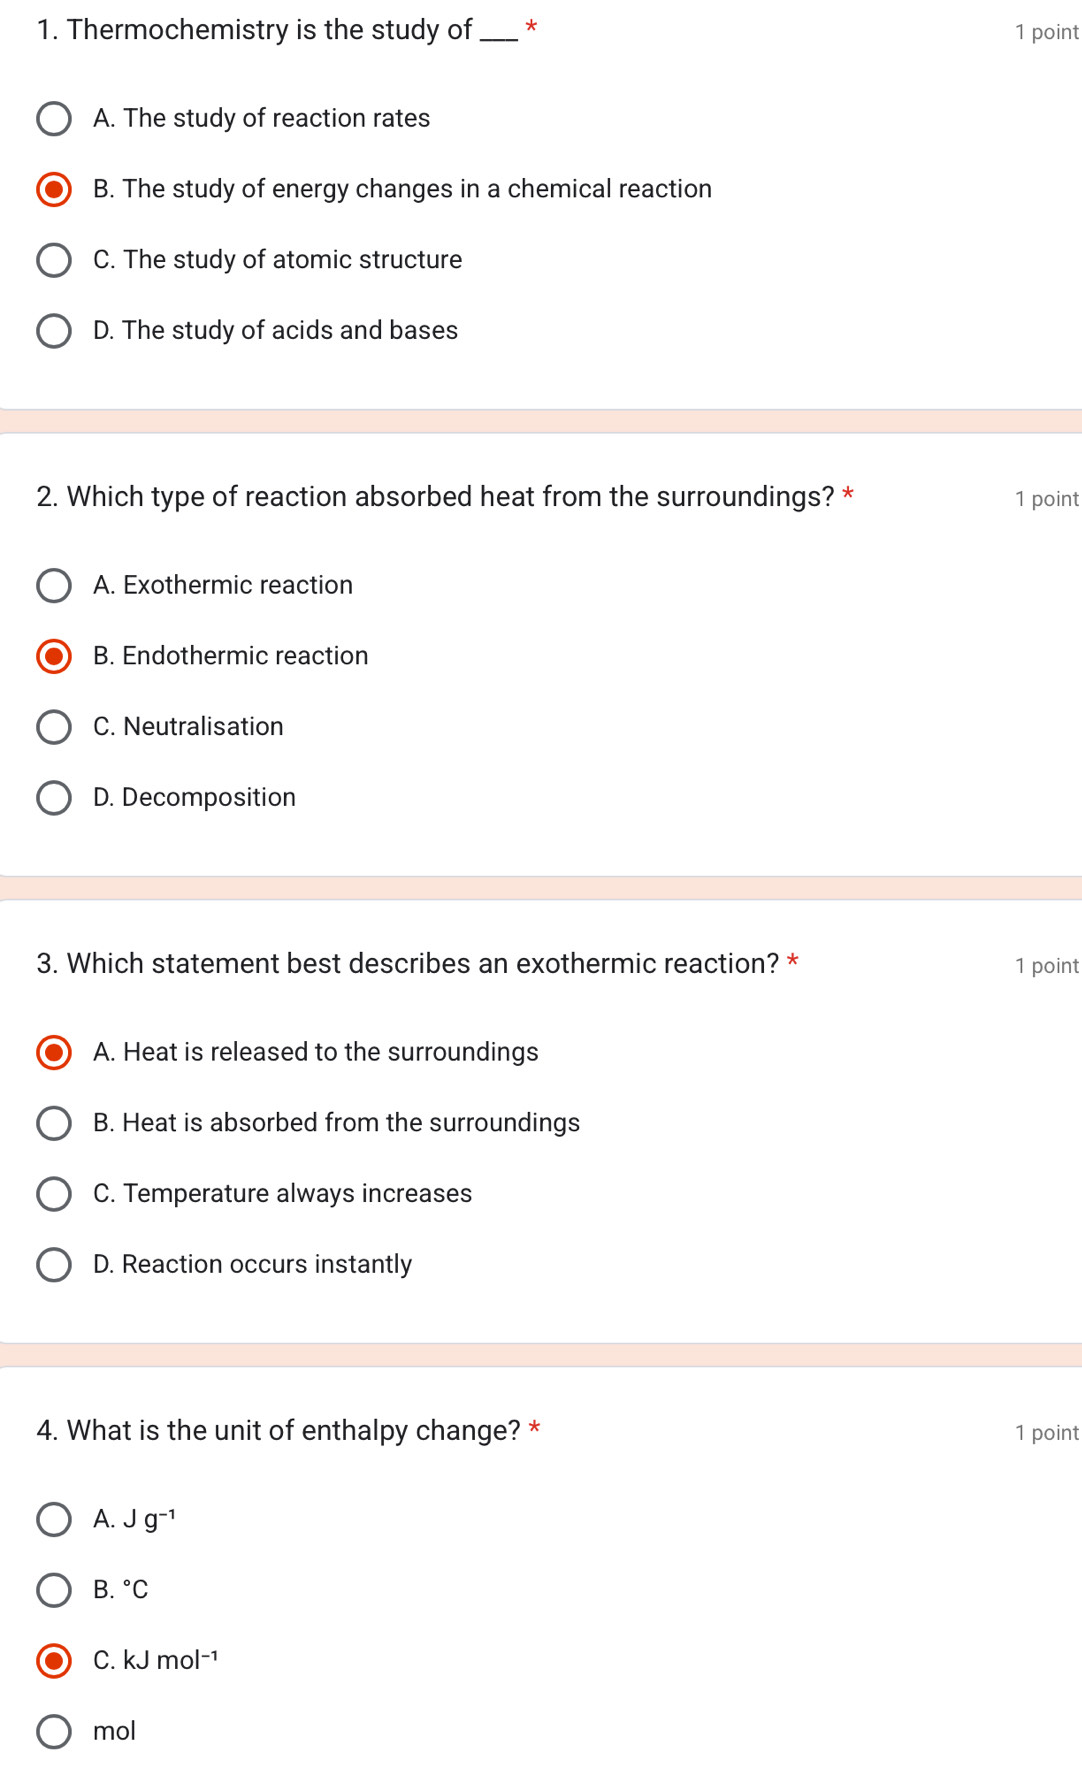Select 'The study of reaction rates' option
The width and height of the screenshot is (1082, 1773).
[54, 119]
